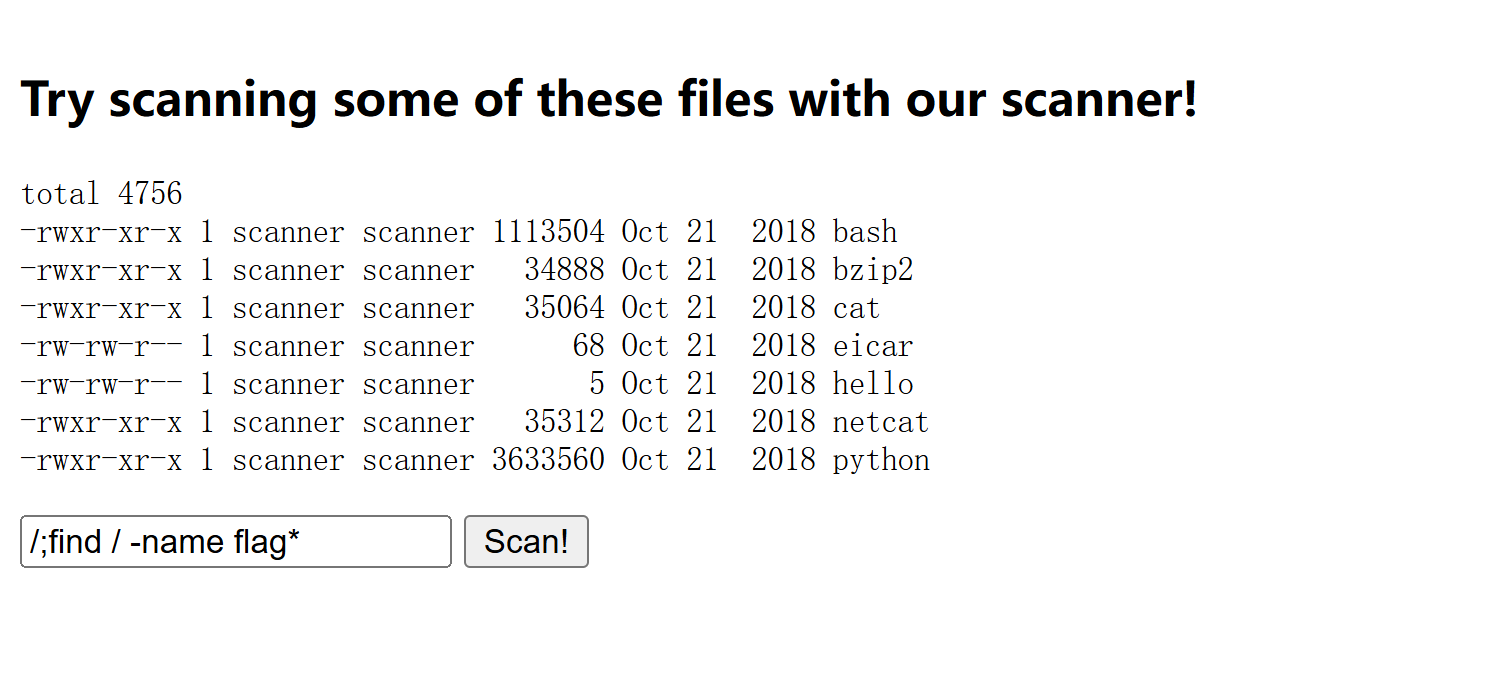Click the 'bash' filename in listing
The height and width of the screenshot is (690, 1495).
pos(865,232)
